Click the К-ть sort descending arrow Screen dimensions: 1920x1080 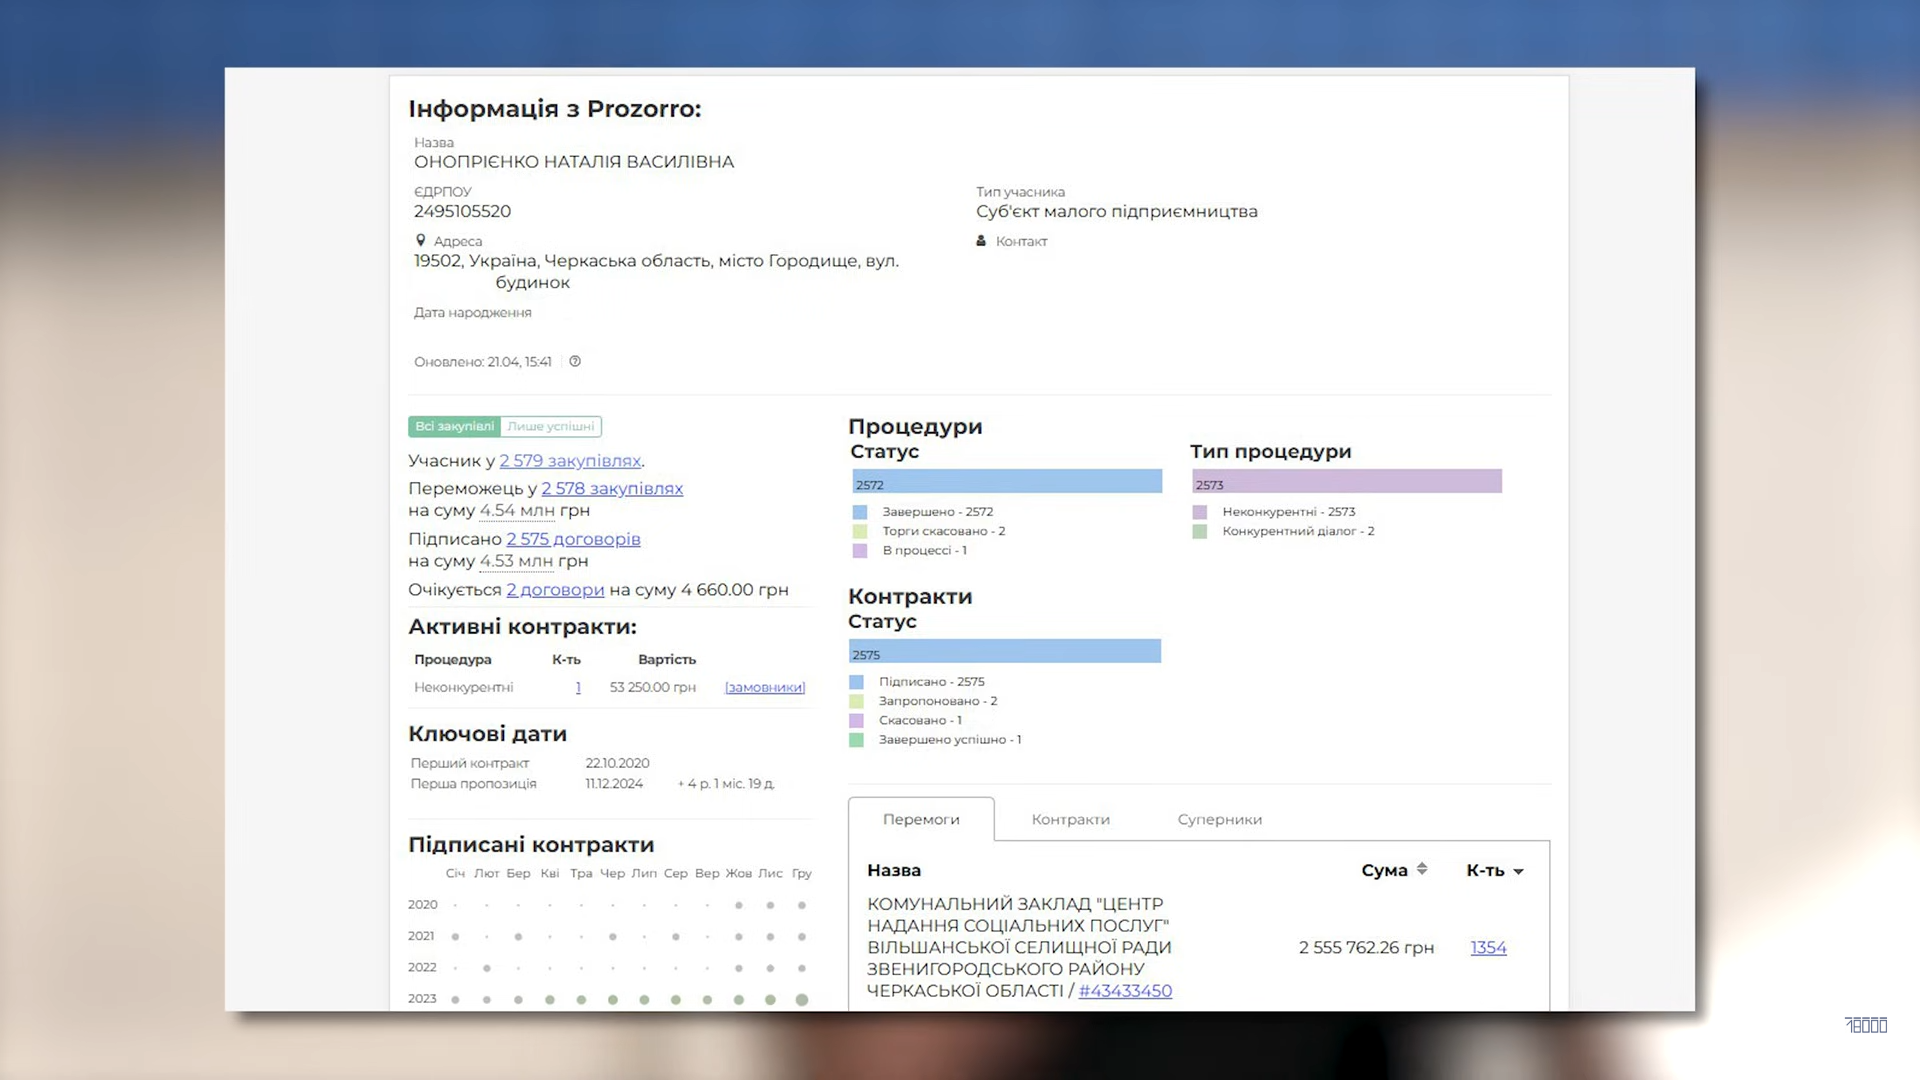click(1518, 872)
